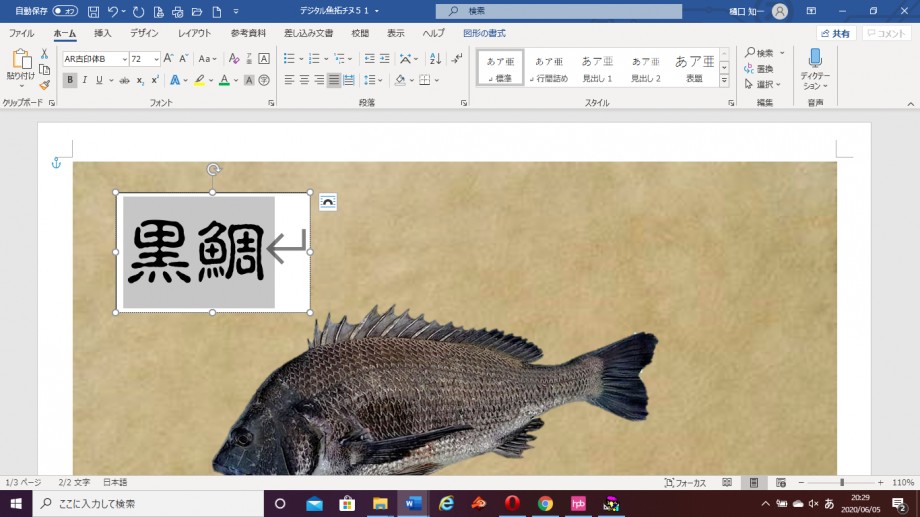Align text right
This screenshot has width=920, height=517.
tap(319, 80)
